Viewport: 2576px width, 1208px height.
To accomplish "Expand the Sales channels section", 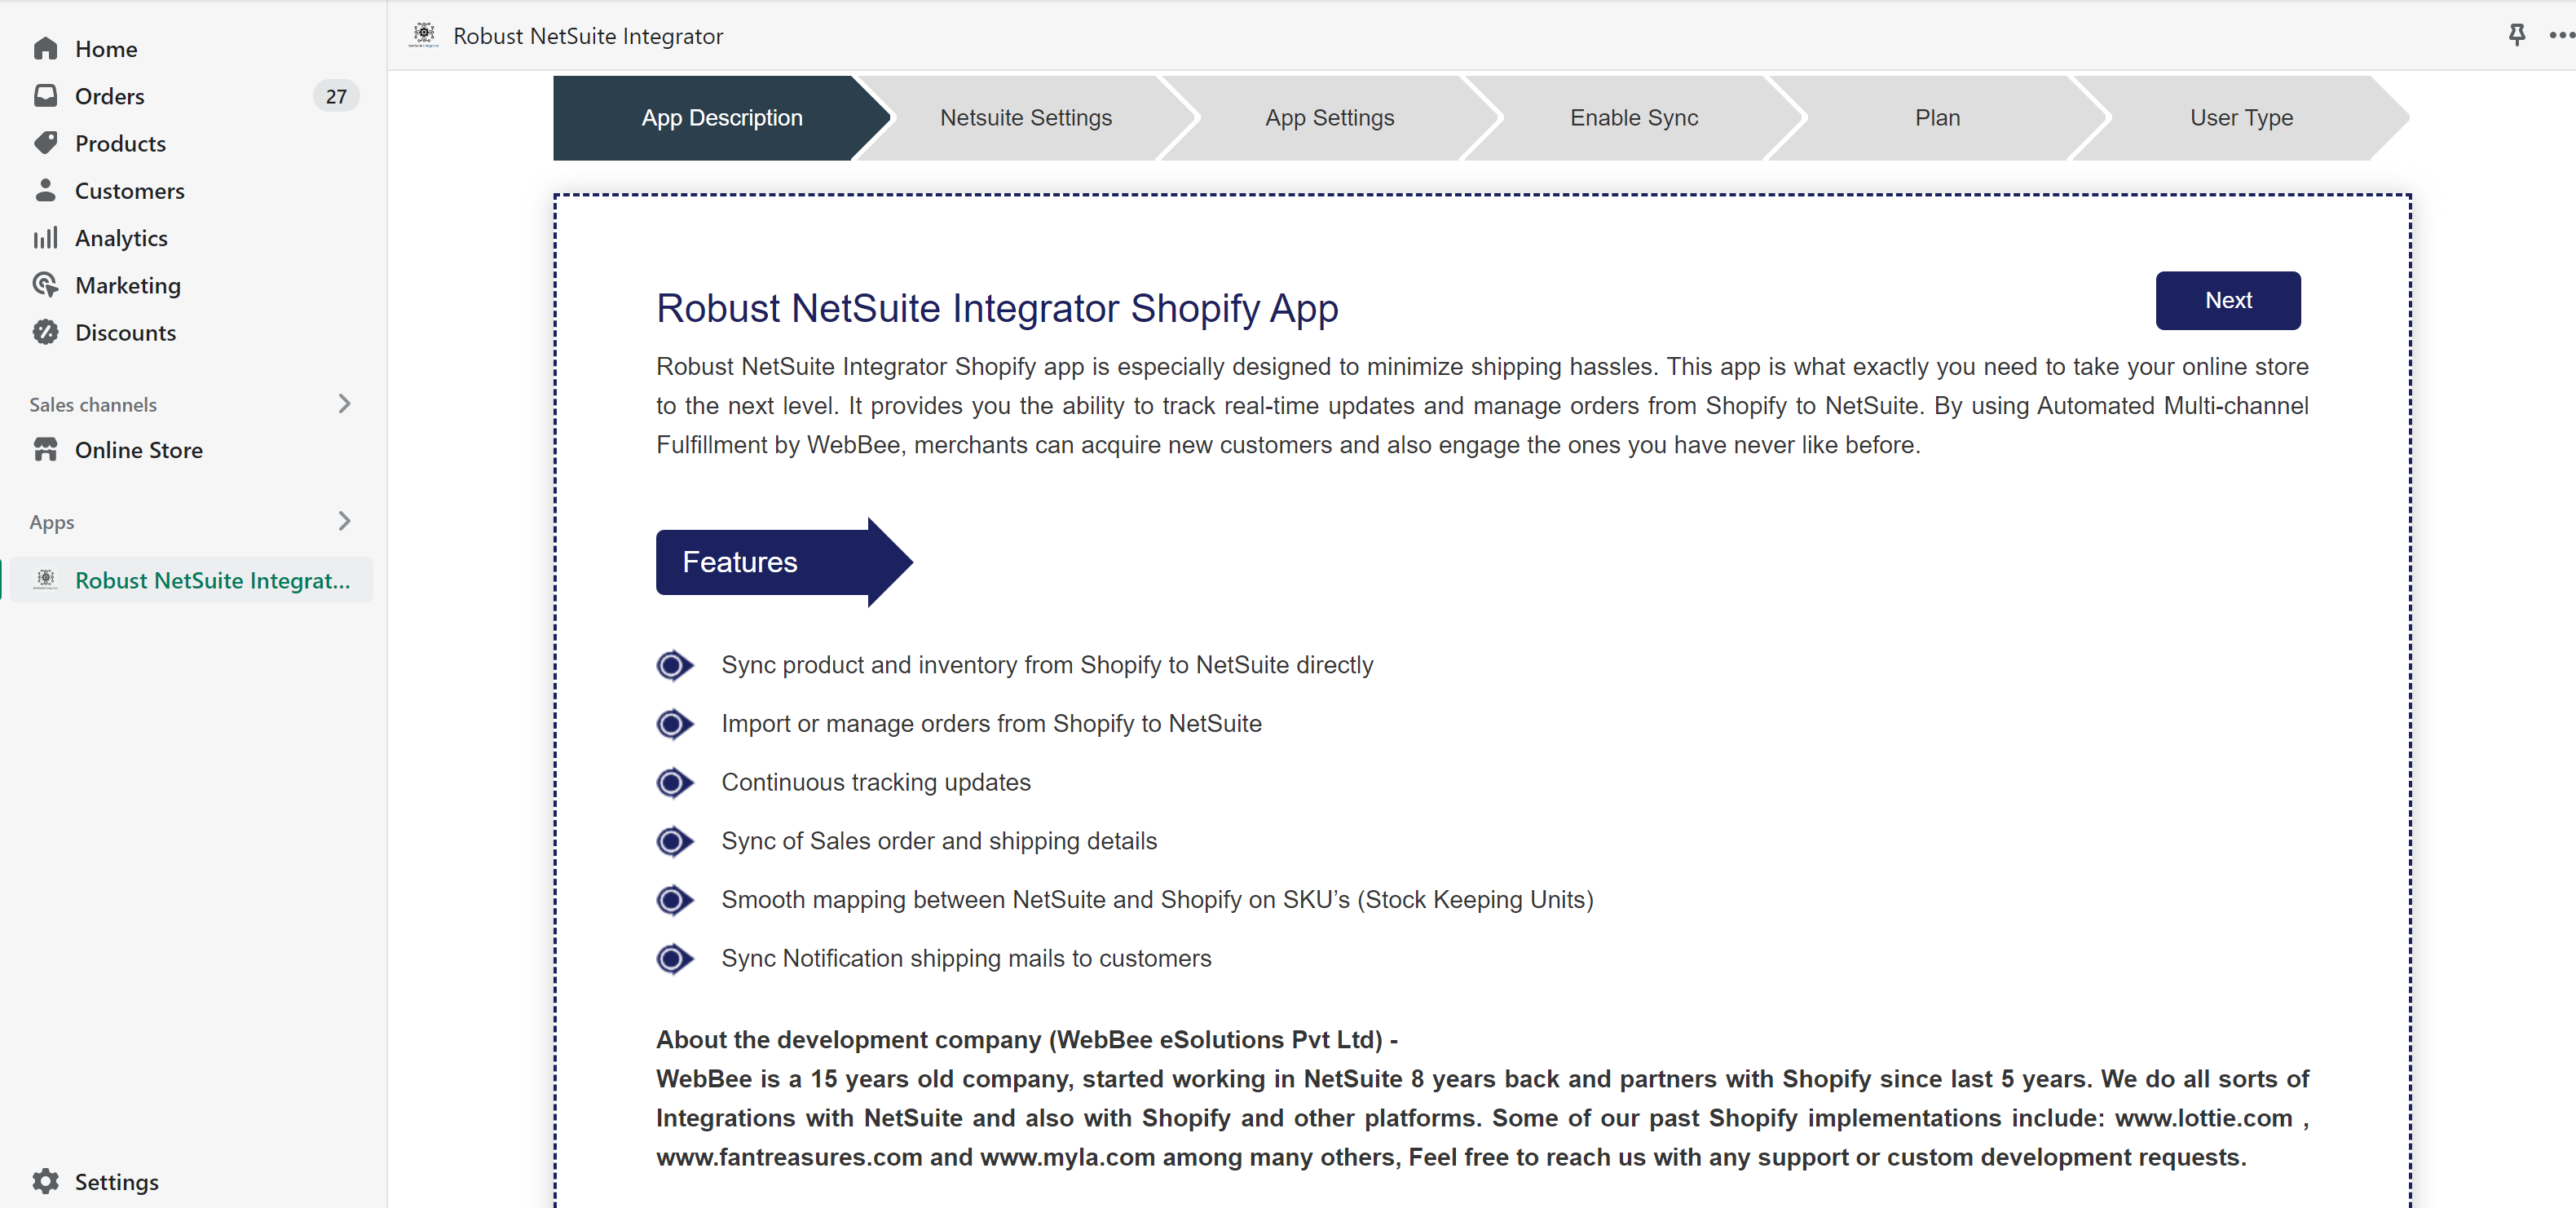I will pos(344,404).
